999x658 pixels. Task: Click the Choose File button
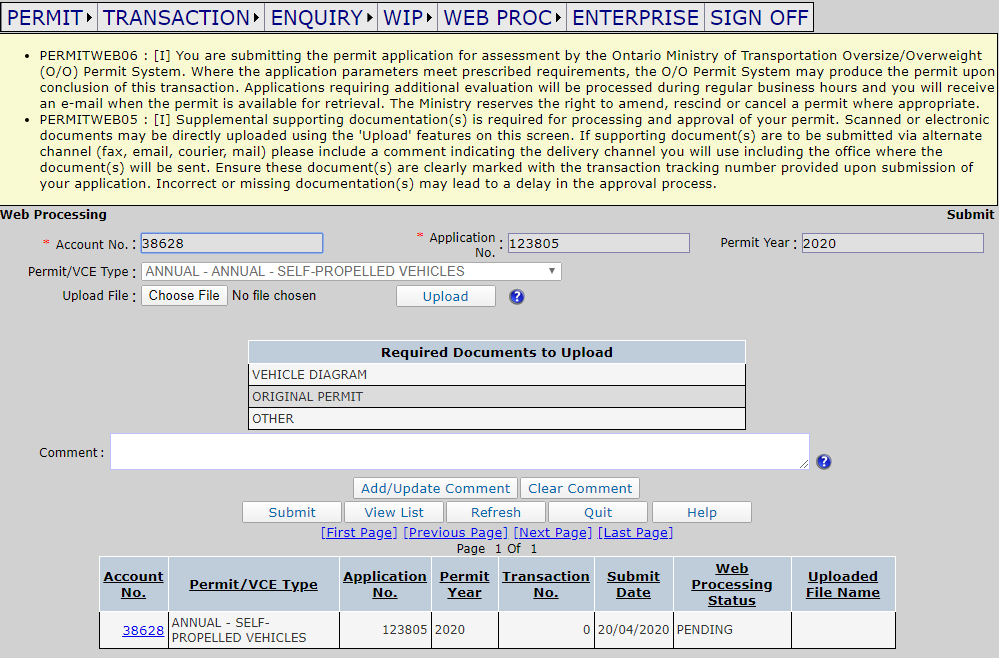(184, 296)
